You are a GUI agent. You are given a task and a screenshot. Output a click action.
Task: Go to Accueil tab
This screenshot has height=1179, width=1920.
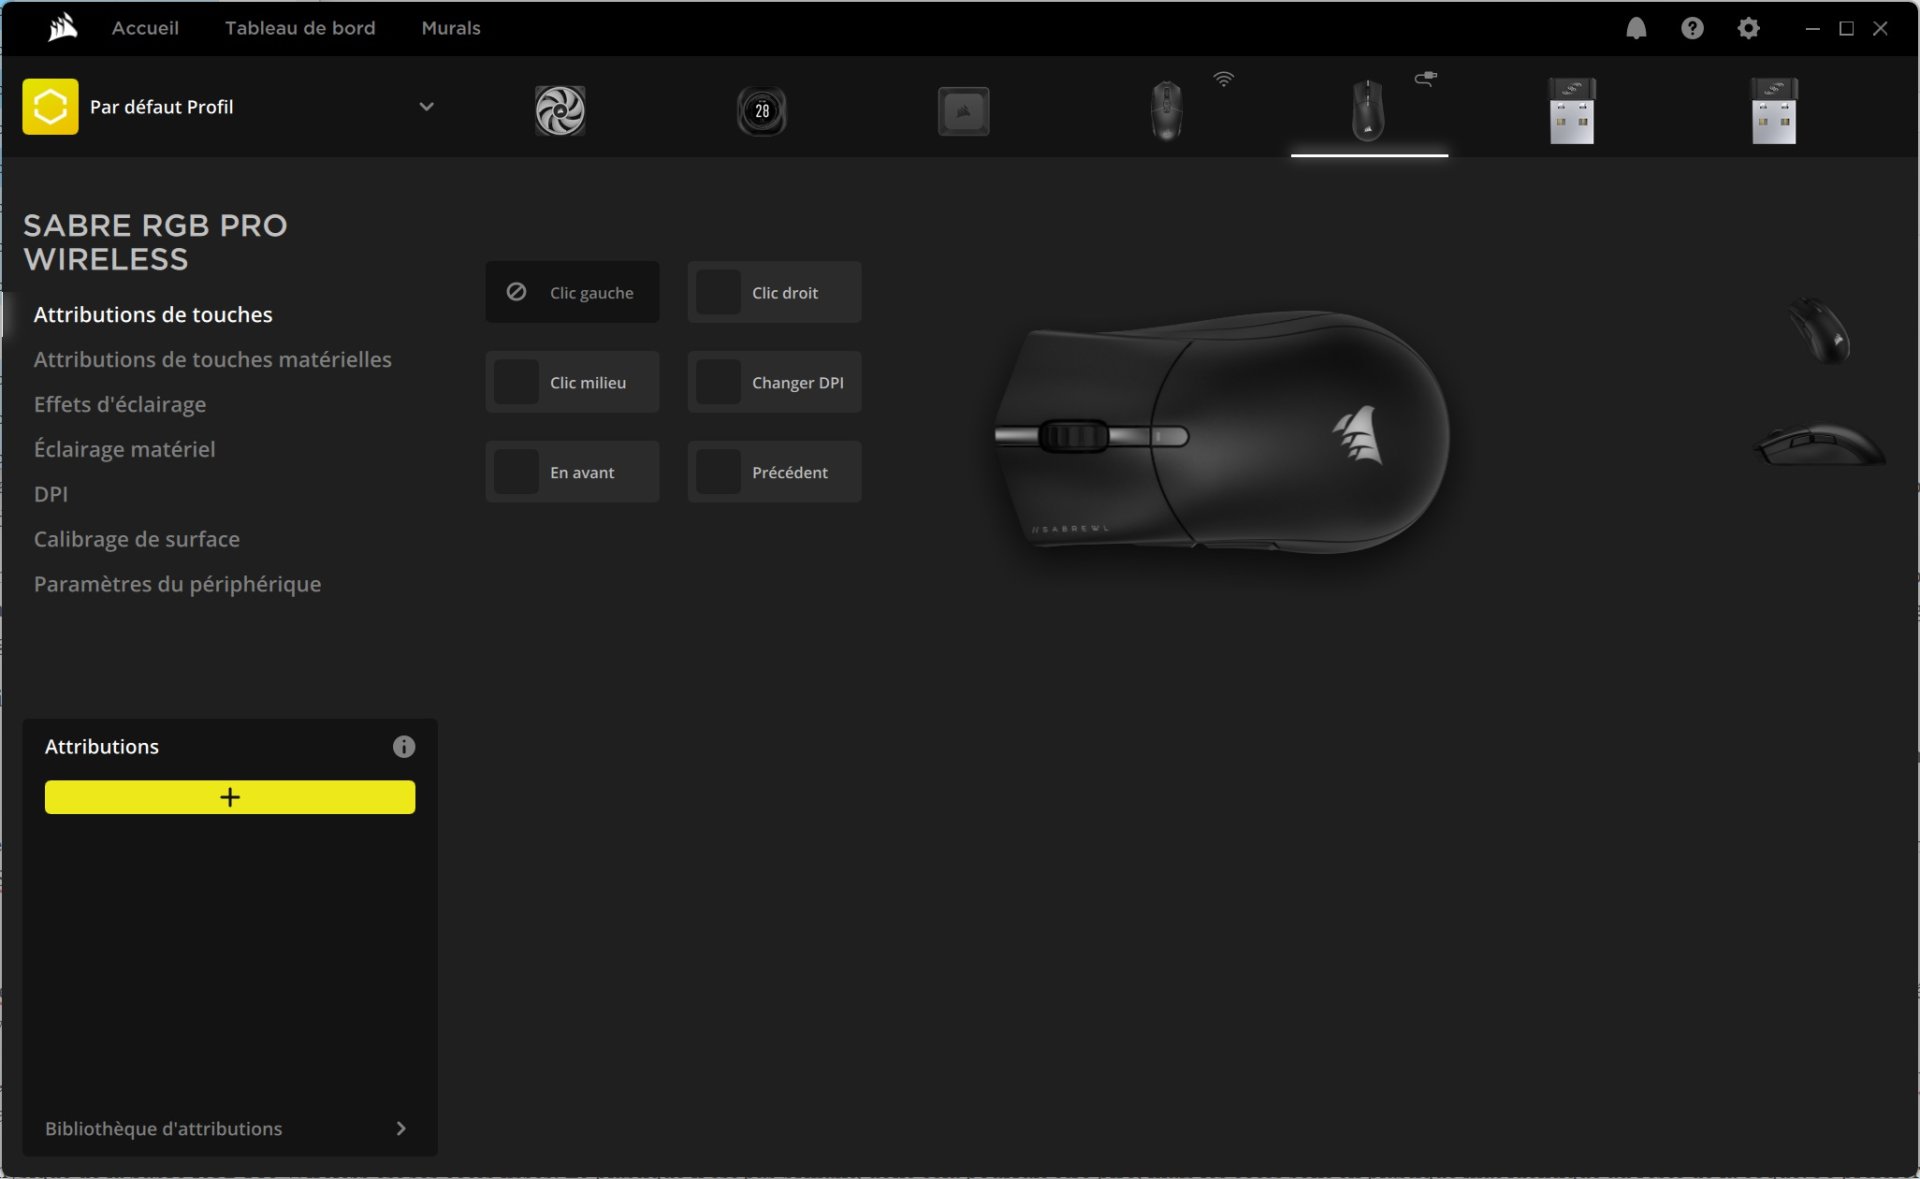coord(145,28)
